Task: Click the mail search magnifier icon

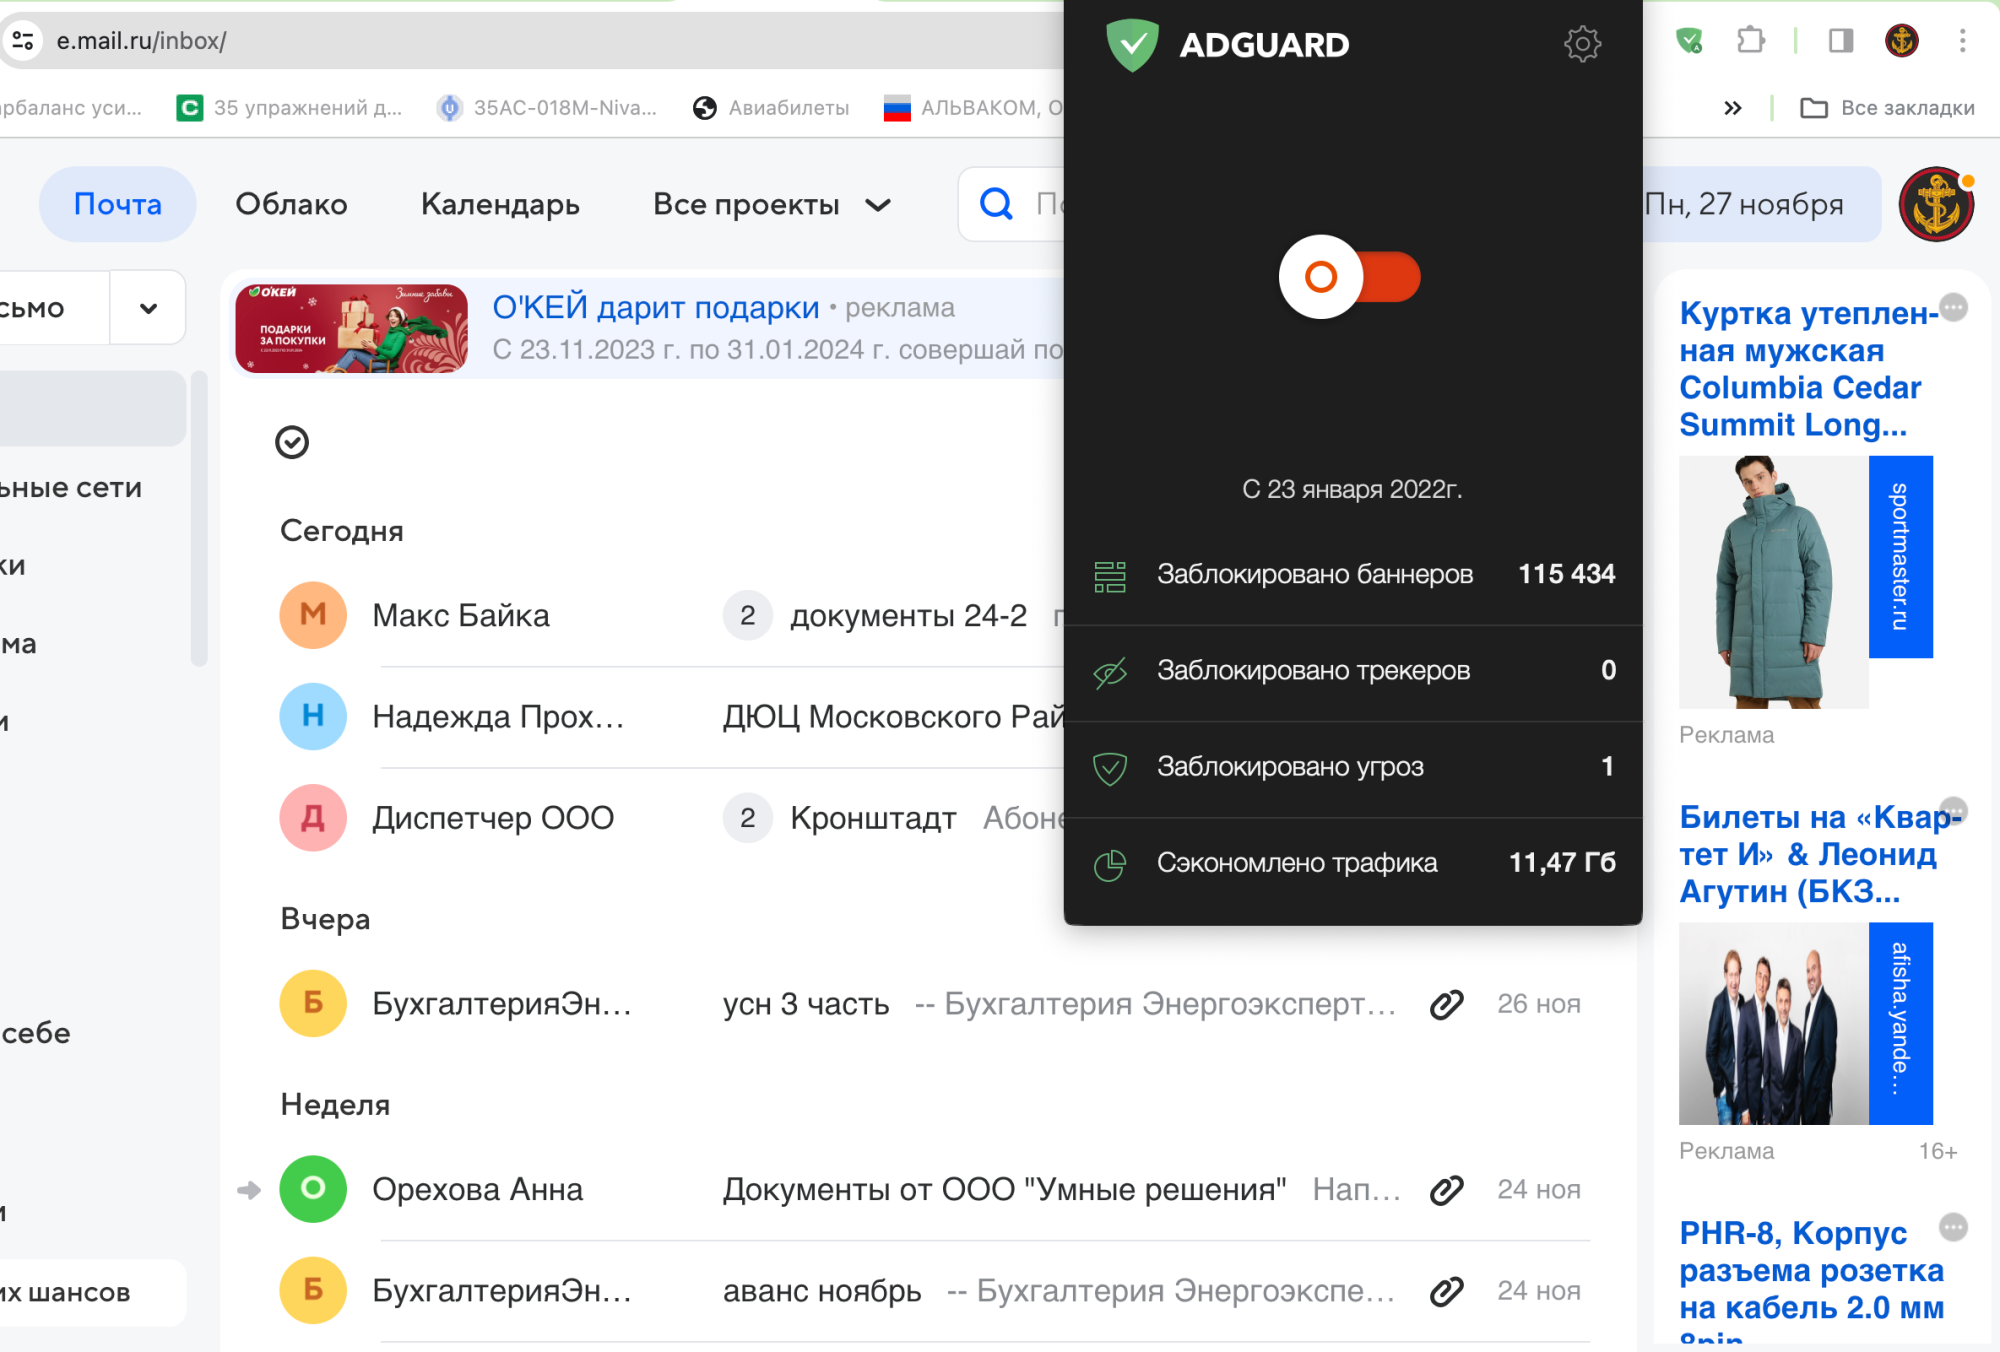Action: [995, 204]
